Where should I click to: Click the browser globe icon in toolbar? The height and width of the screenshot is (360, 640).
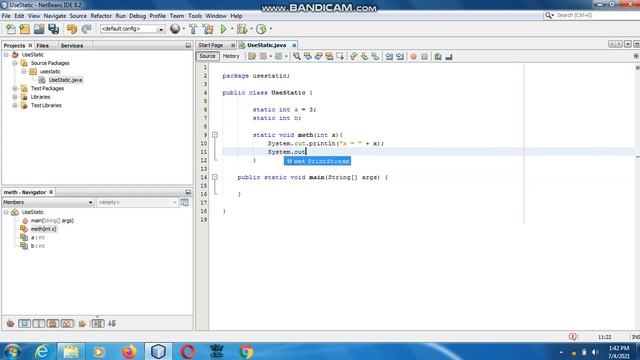point(175,29)
